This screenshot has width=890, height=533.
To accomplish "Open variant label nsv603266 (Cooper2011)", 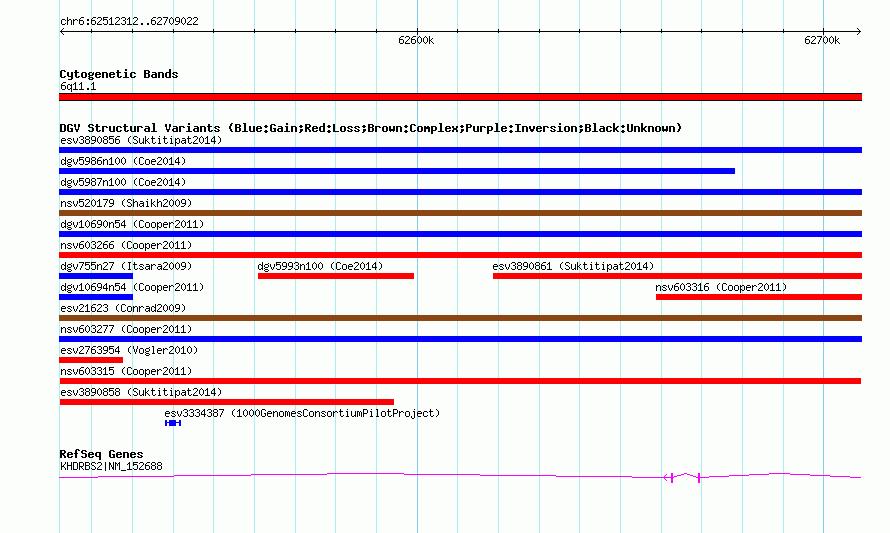I will 126,245.
